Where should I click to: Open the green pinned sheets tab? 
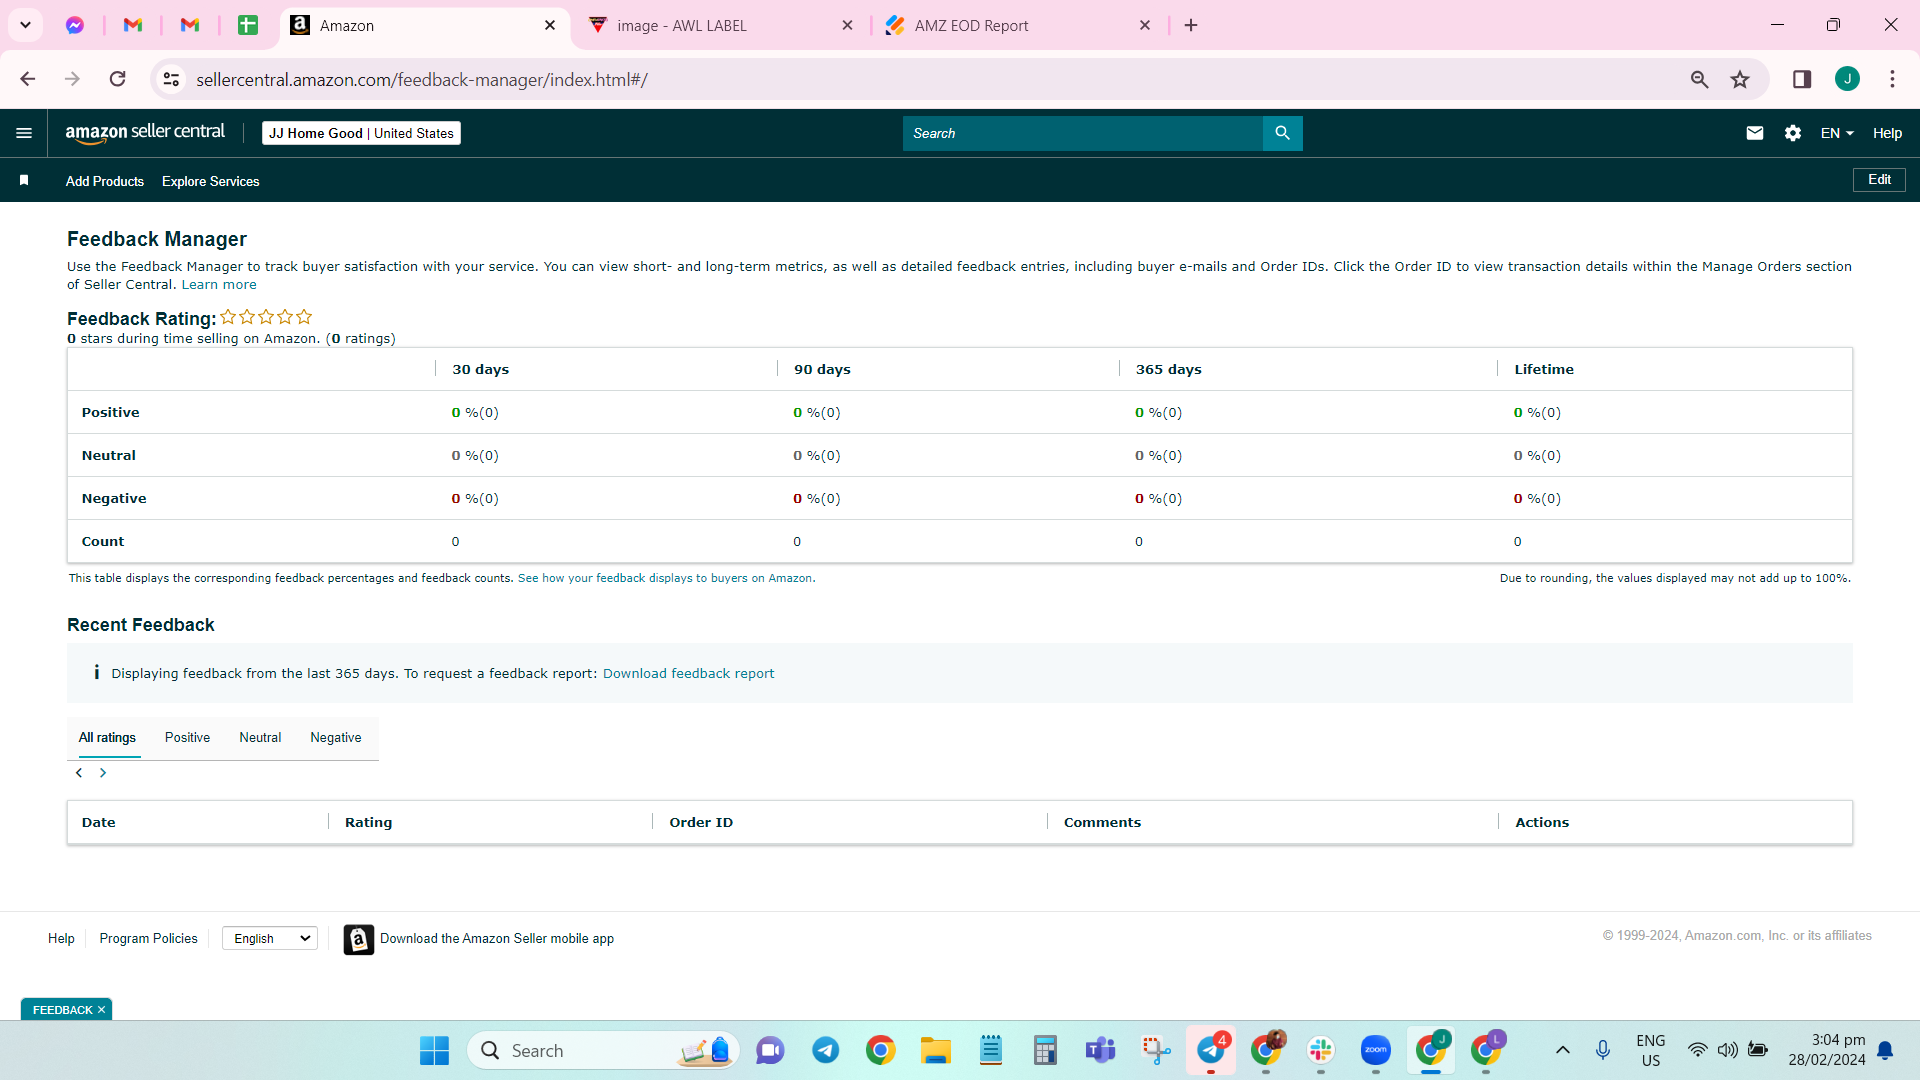tap(248, 25)
